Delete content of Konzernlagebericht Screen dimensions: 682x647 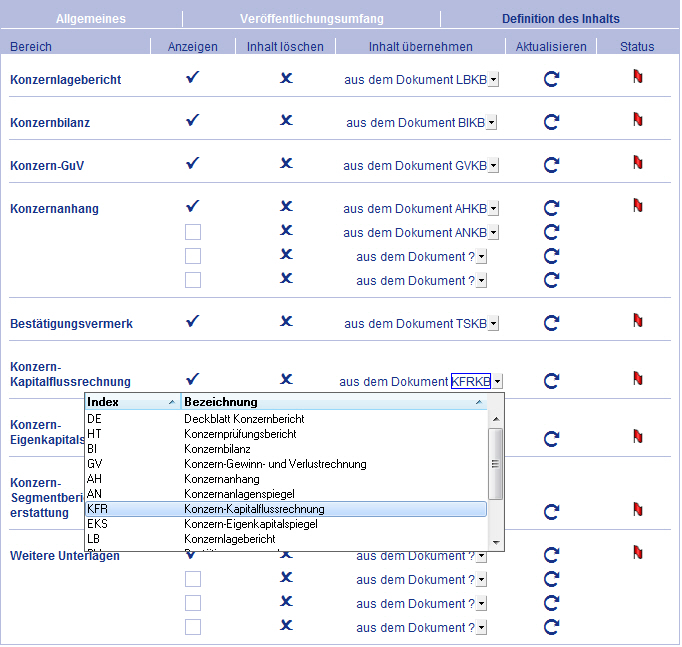coord(286,78)
